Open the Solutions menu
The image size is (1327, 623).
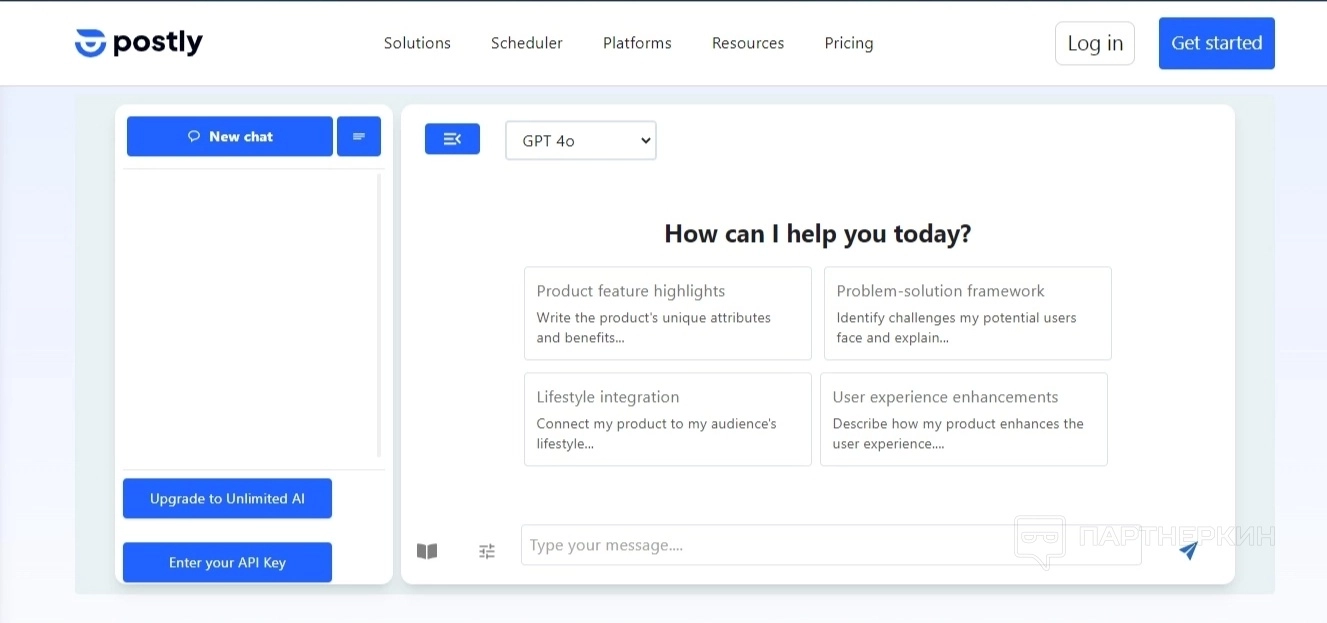[417, 43]
